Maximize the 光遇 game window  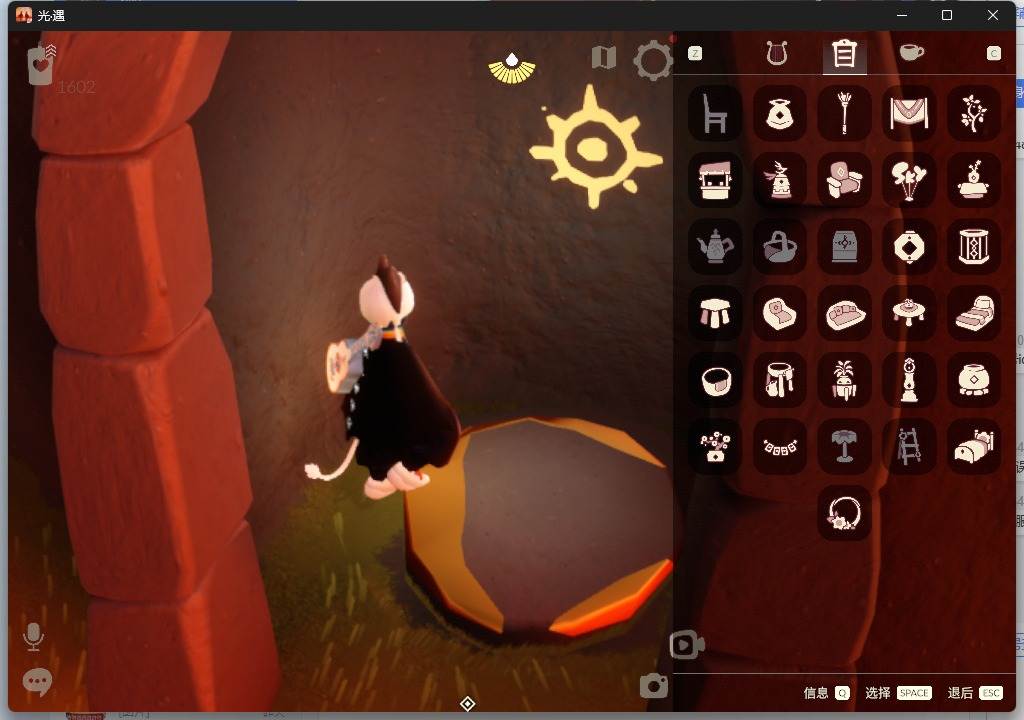pyautogui.click(x=947, y=15)
